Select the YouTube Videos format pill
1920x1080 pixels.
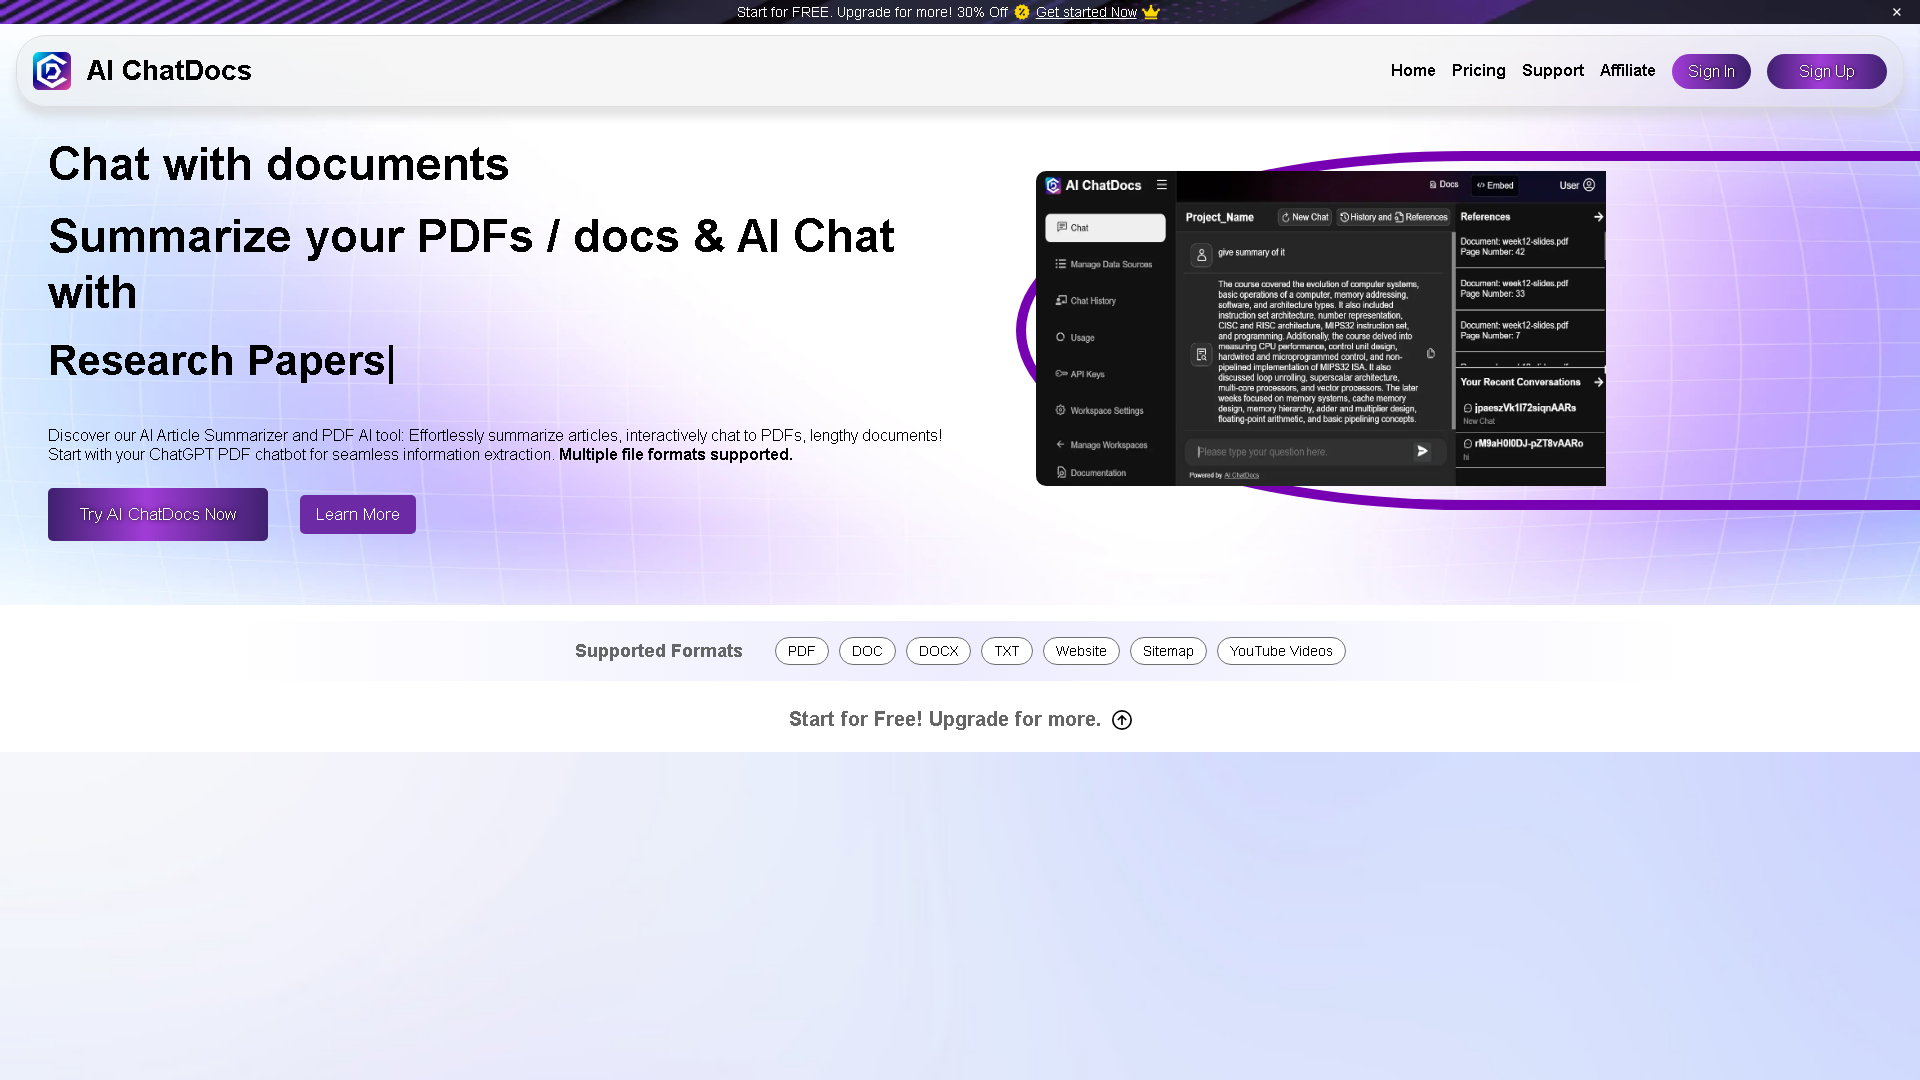coord(1281,651)
